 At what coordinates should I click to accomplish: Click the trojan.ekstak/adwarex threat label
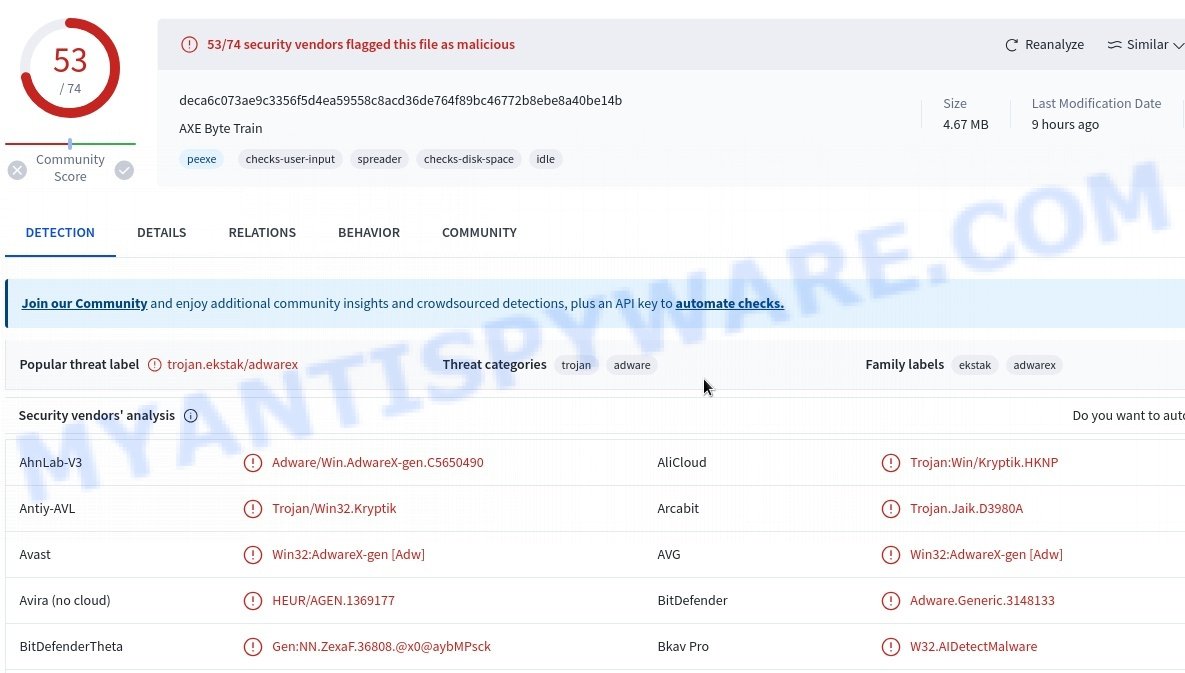click(233, 365)
